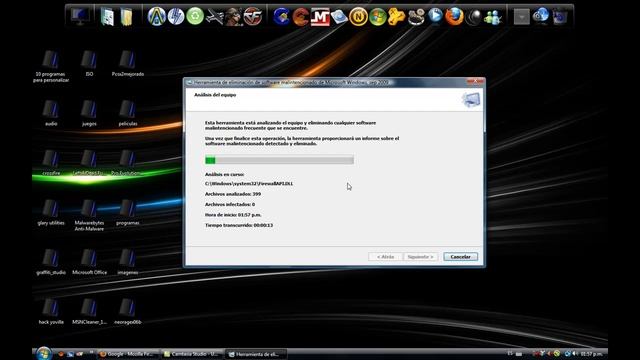The height and width of the screenshot is (360, 640).
Task: Open the audio desktop folder
Action: pos(51,113)
